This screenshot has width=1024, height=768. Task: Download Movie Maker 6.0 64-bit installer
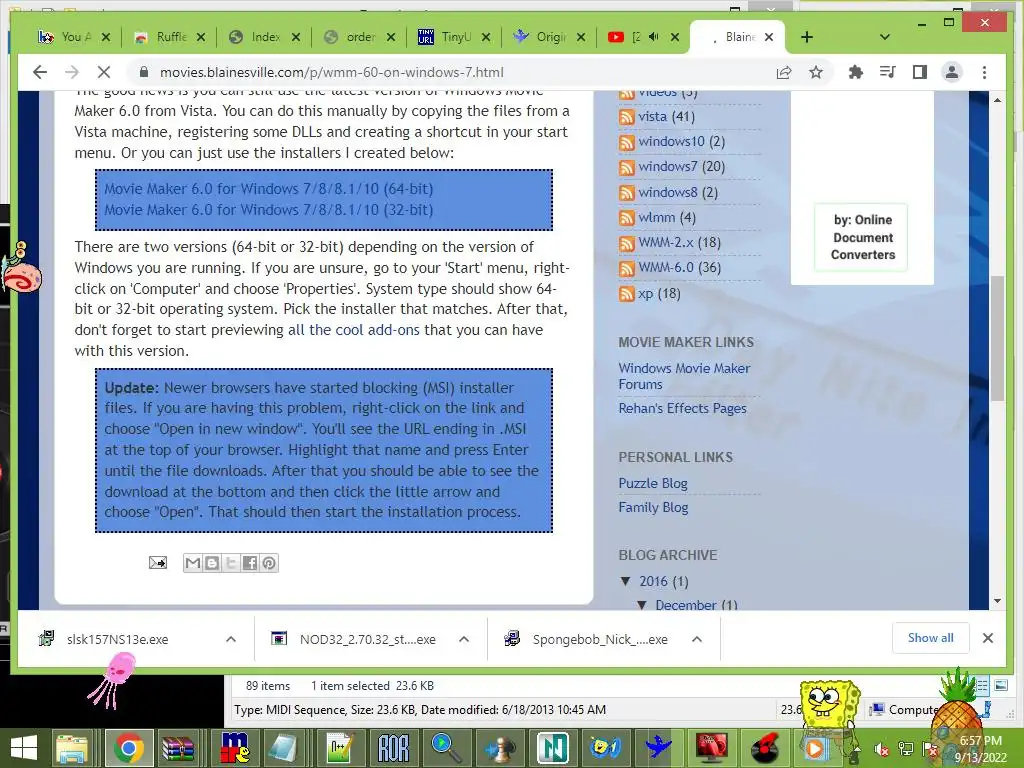(268, 189)
